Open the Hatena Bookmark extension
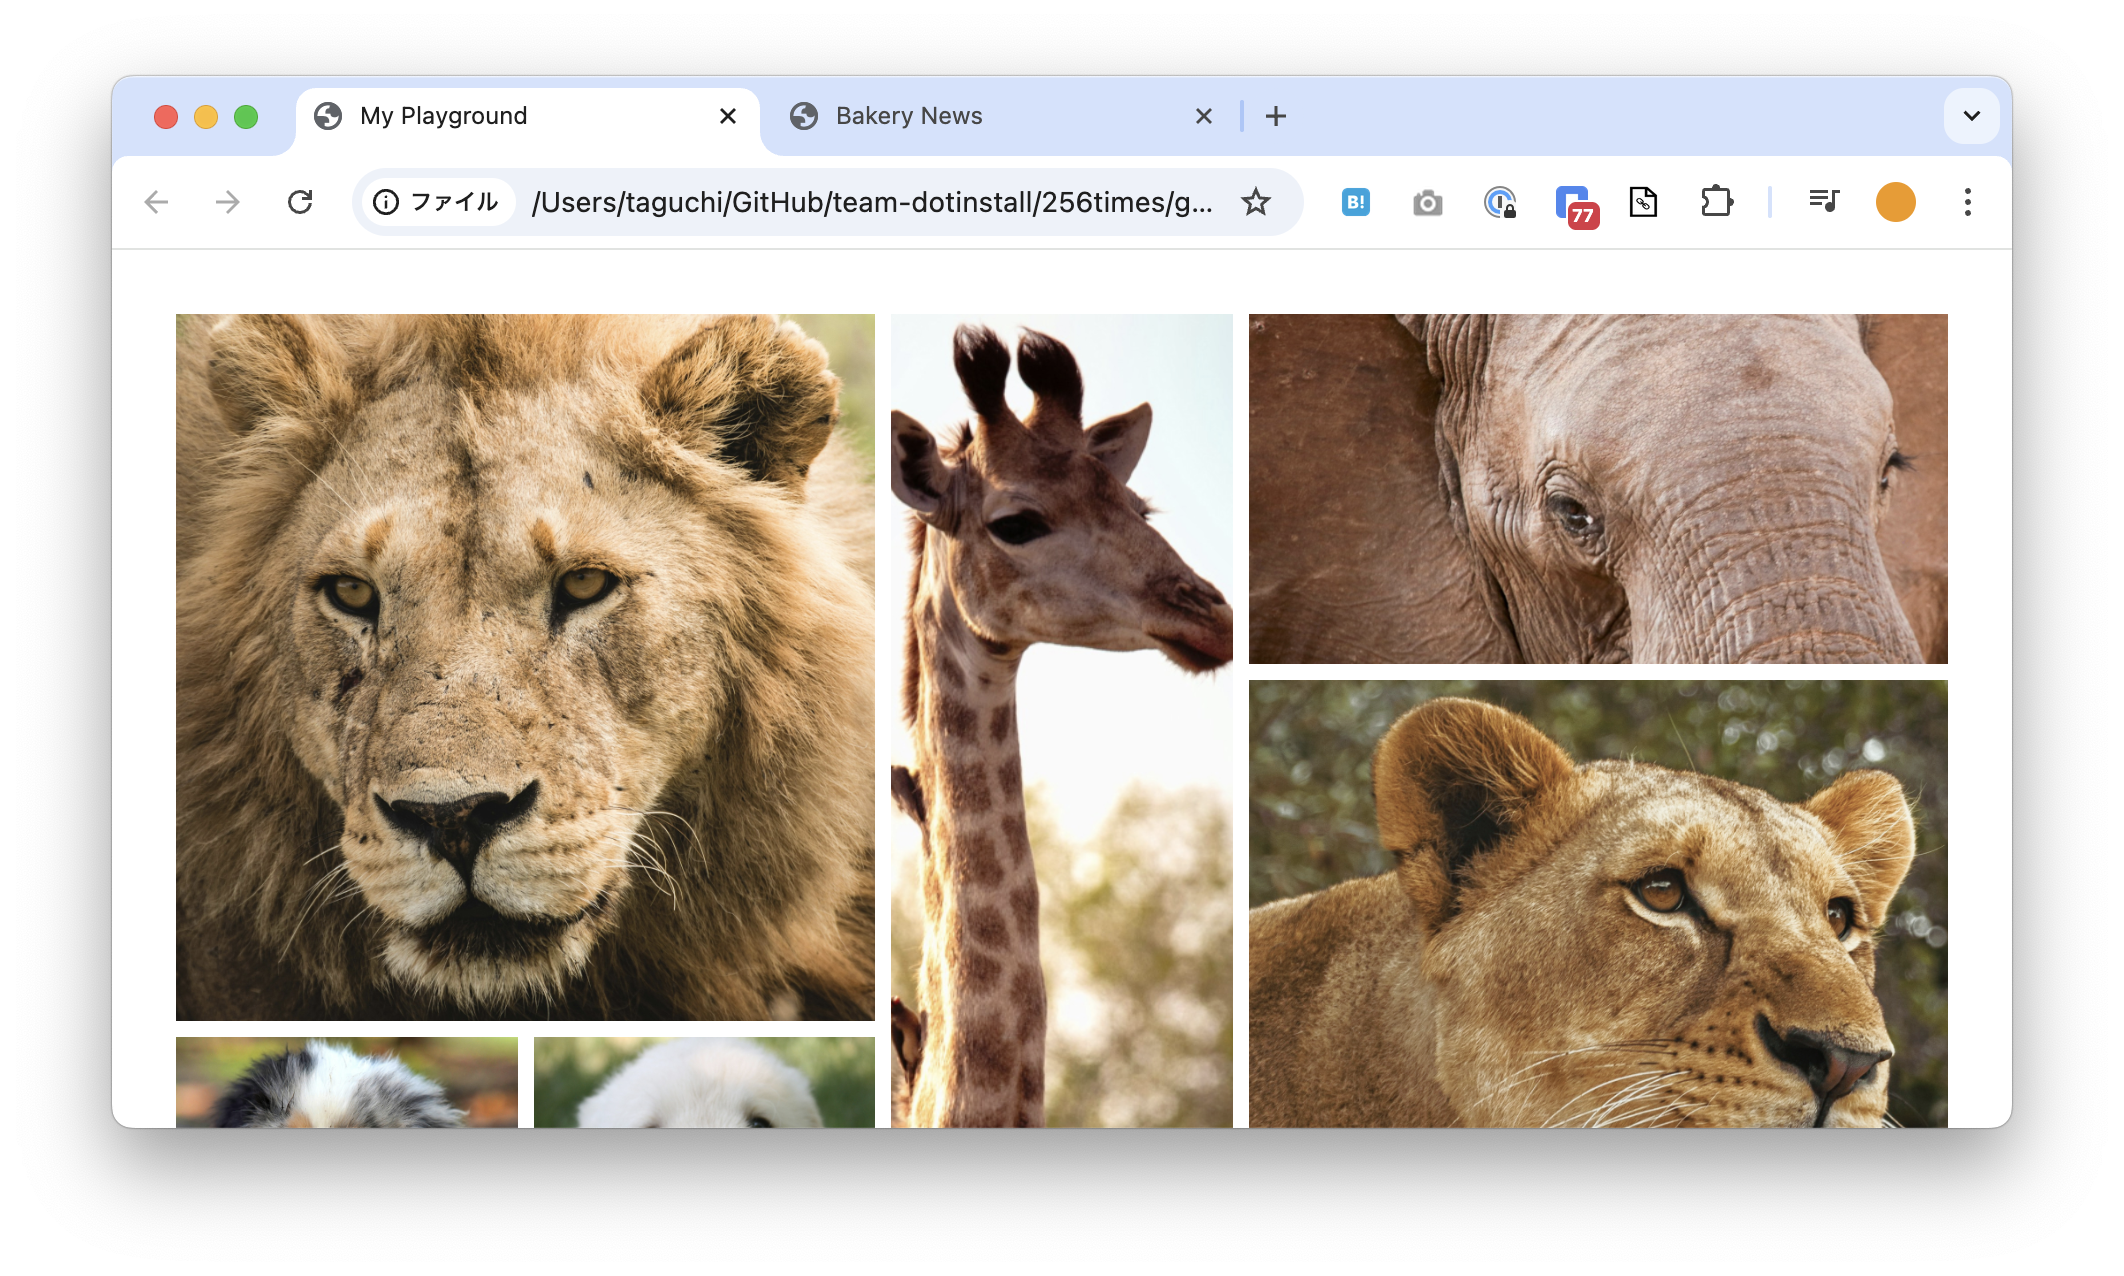The image size is (2124, 1276). point(1355,202)
